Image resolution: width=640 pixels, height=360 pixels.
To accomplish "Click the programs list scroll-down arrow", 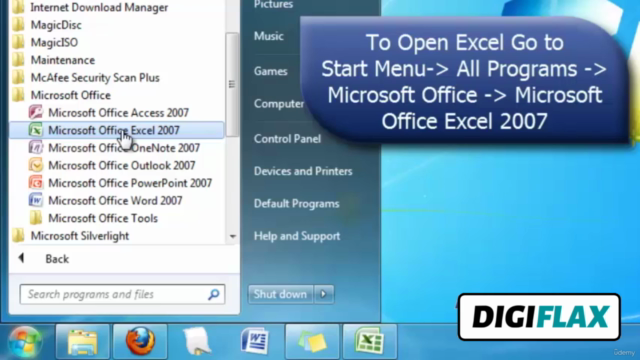I will click(x=233, y=236).
